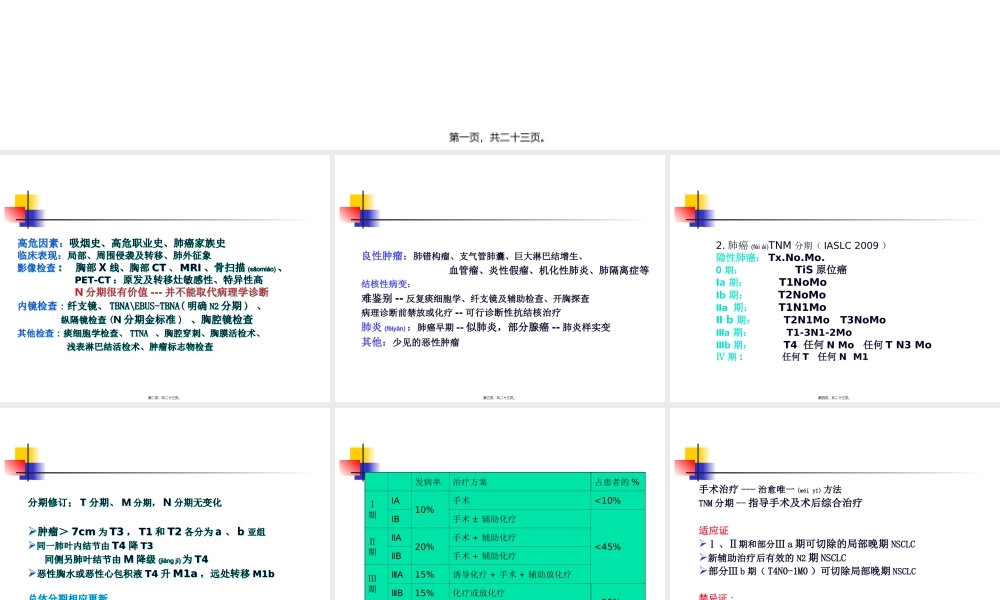The width and height of the screenshot is (1000, 600).
Task: Click the 第一页，共二十三页 page label
Action: tap(497, 137)
